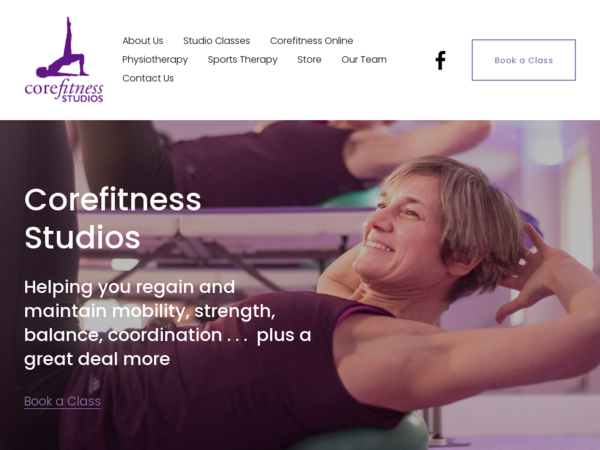Image resolution: width=600 pixels, height=450 pixels.
Task: Open the Contact Us page
Action: (148, 78)
